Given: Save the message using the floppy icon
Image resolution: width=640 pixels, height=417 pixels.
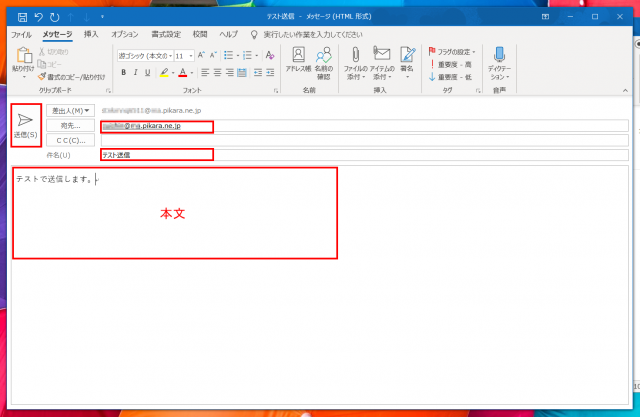Looking at the screenshot, I should point(22,17).
